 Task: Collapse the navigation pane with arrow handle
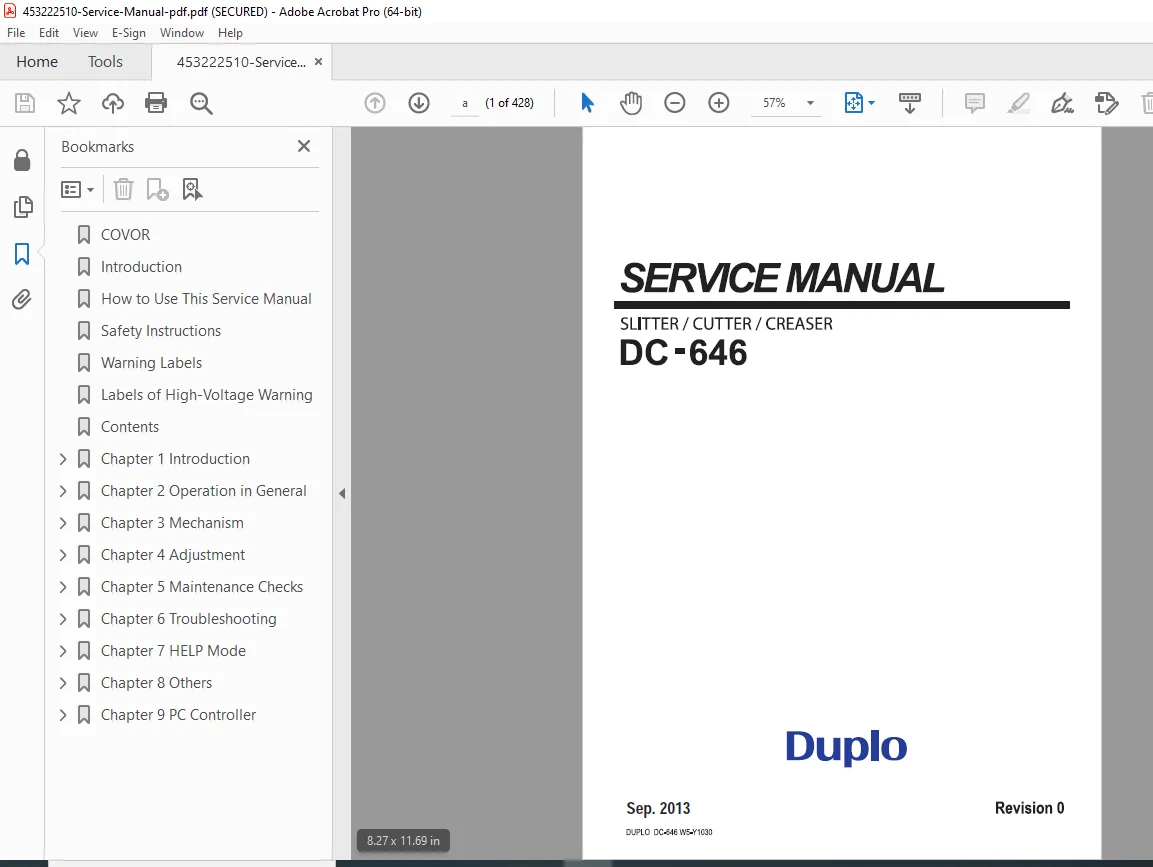pyautogui.click(x=342, y=493)
